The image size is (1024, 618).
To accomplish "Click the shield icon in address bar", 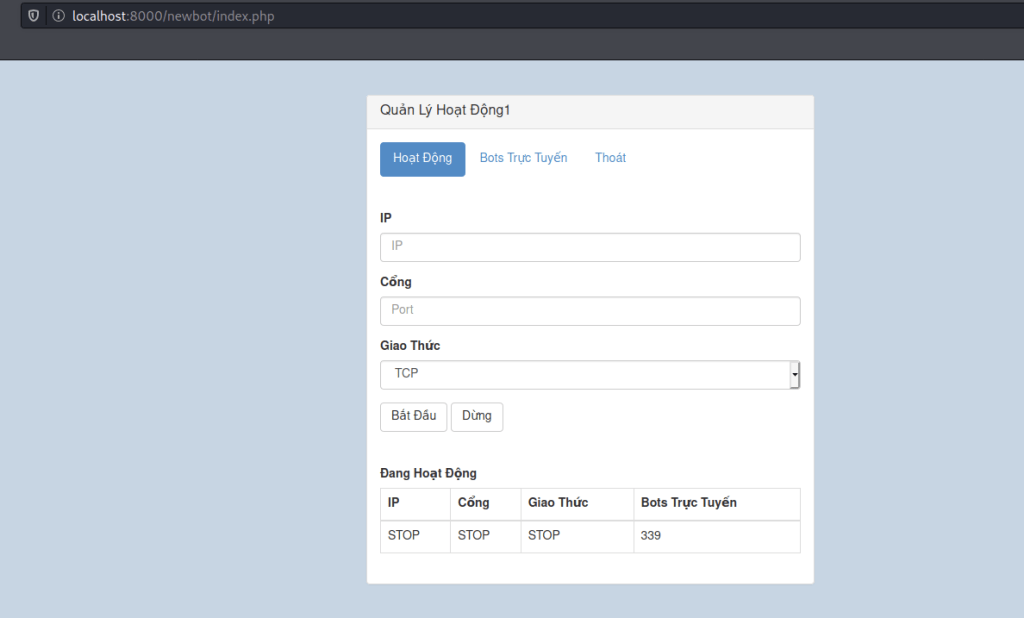I will coord(34,16).
